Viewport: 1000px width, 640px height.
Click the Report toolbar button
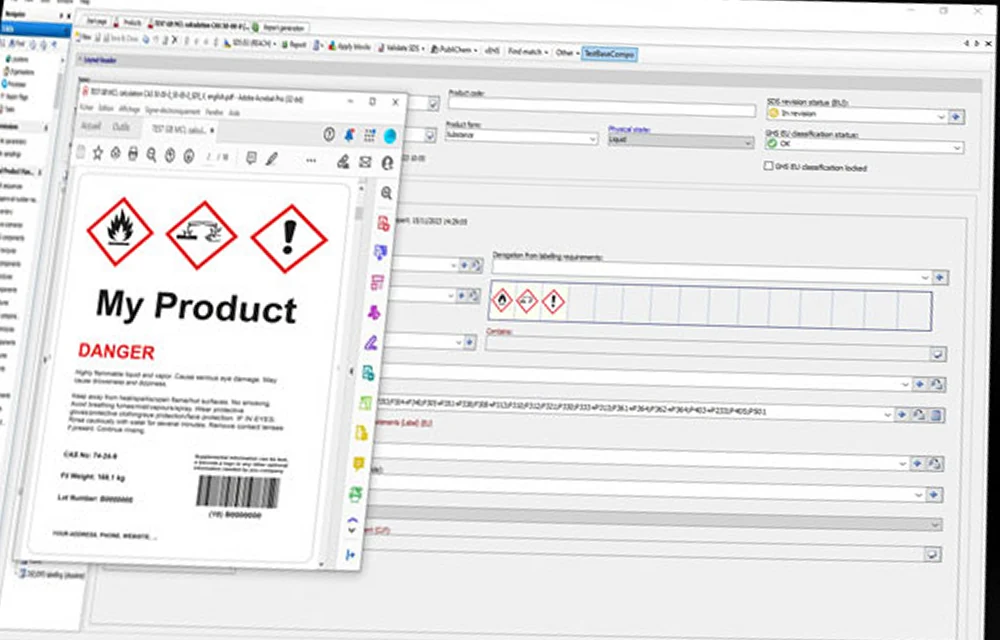click(294, 45)
